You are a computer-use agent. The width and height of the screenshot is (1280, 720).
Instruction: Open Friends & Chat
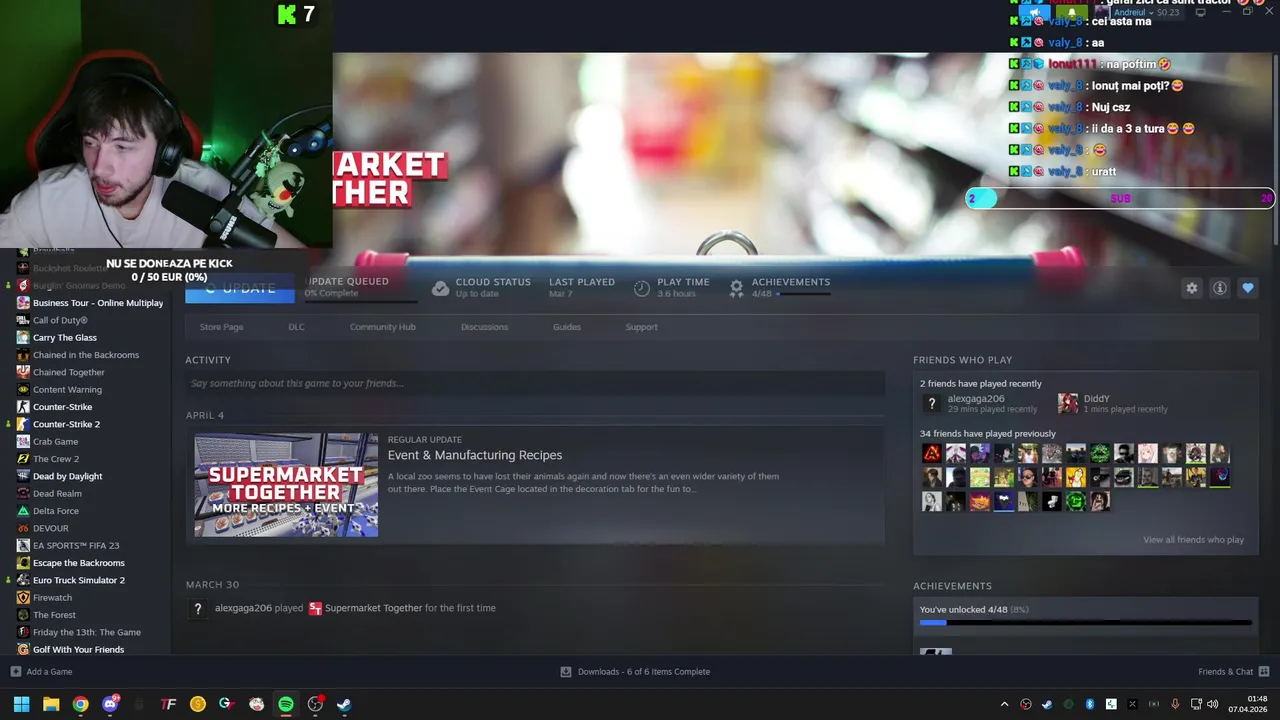click(x=1233, y=672)
